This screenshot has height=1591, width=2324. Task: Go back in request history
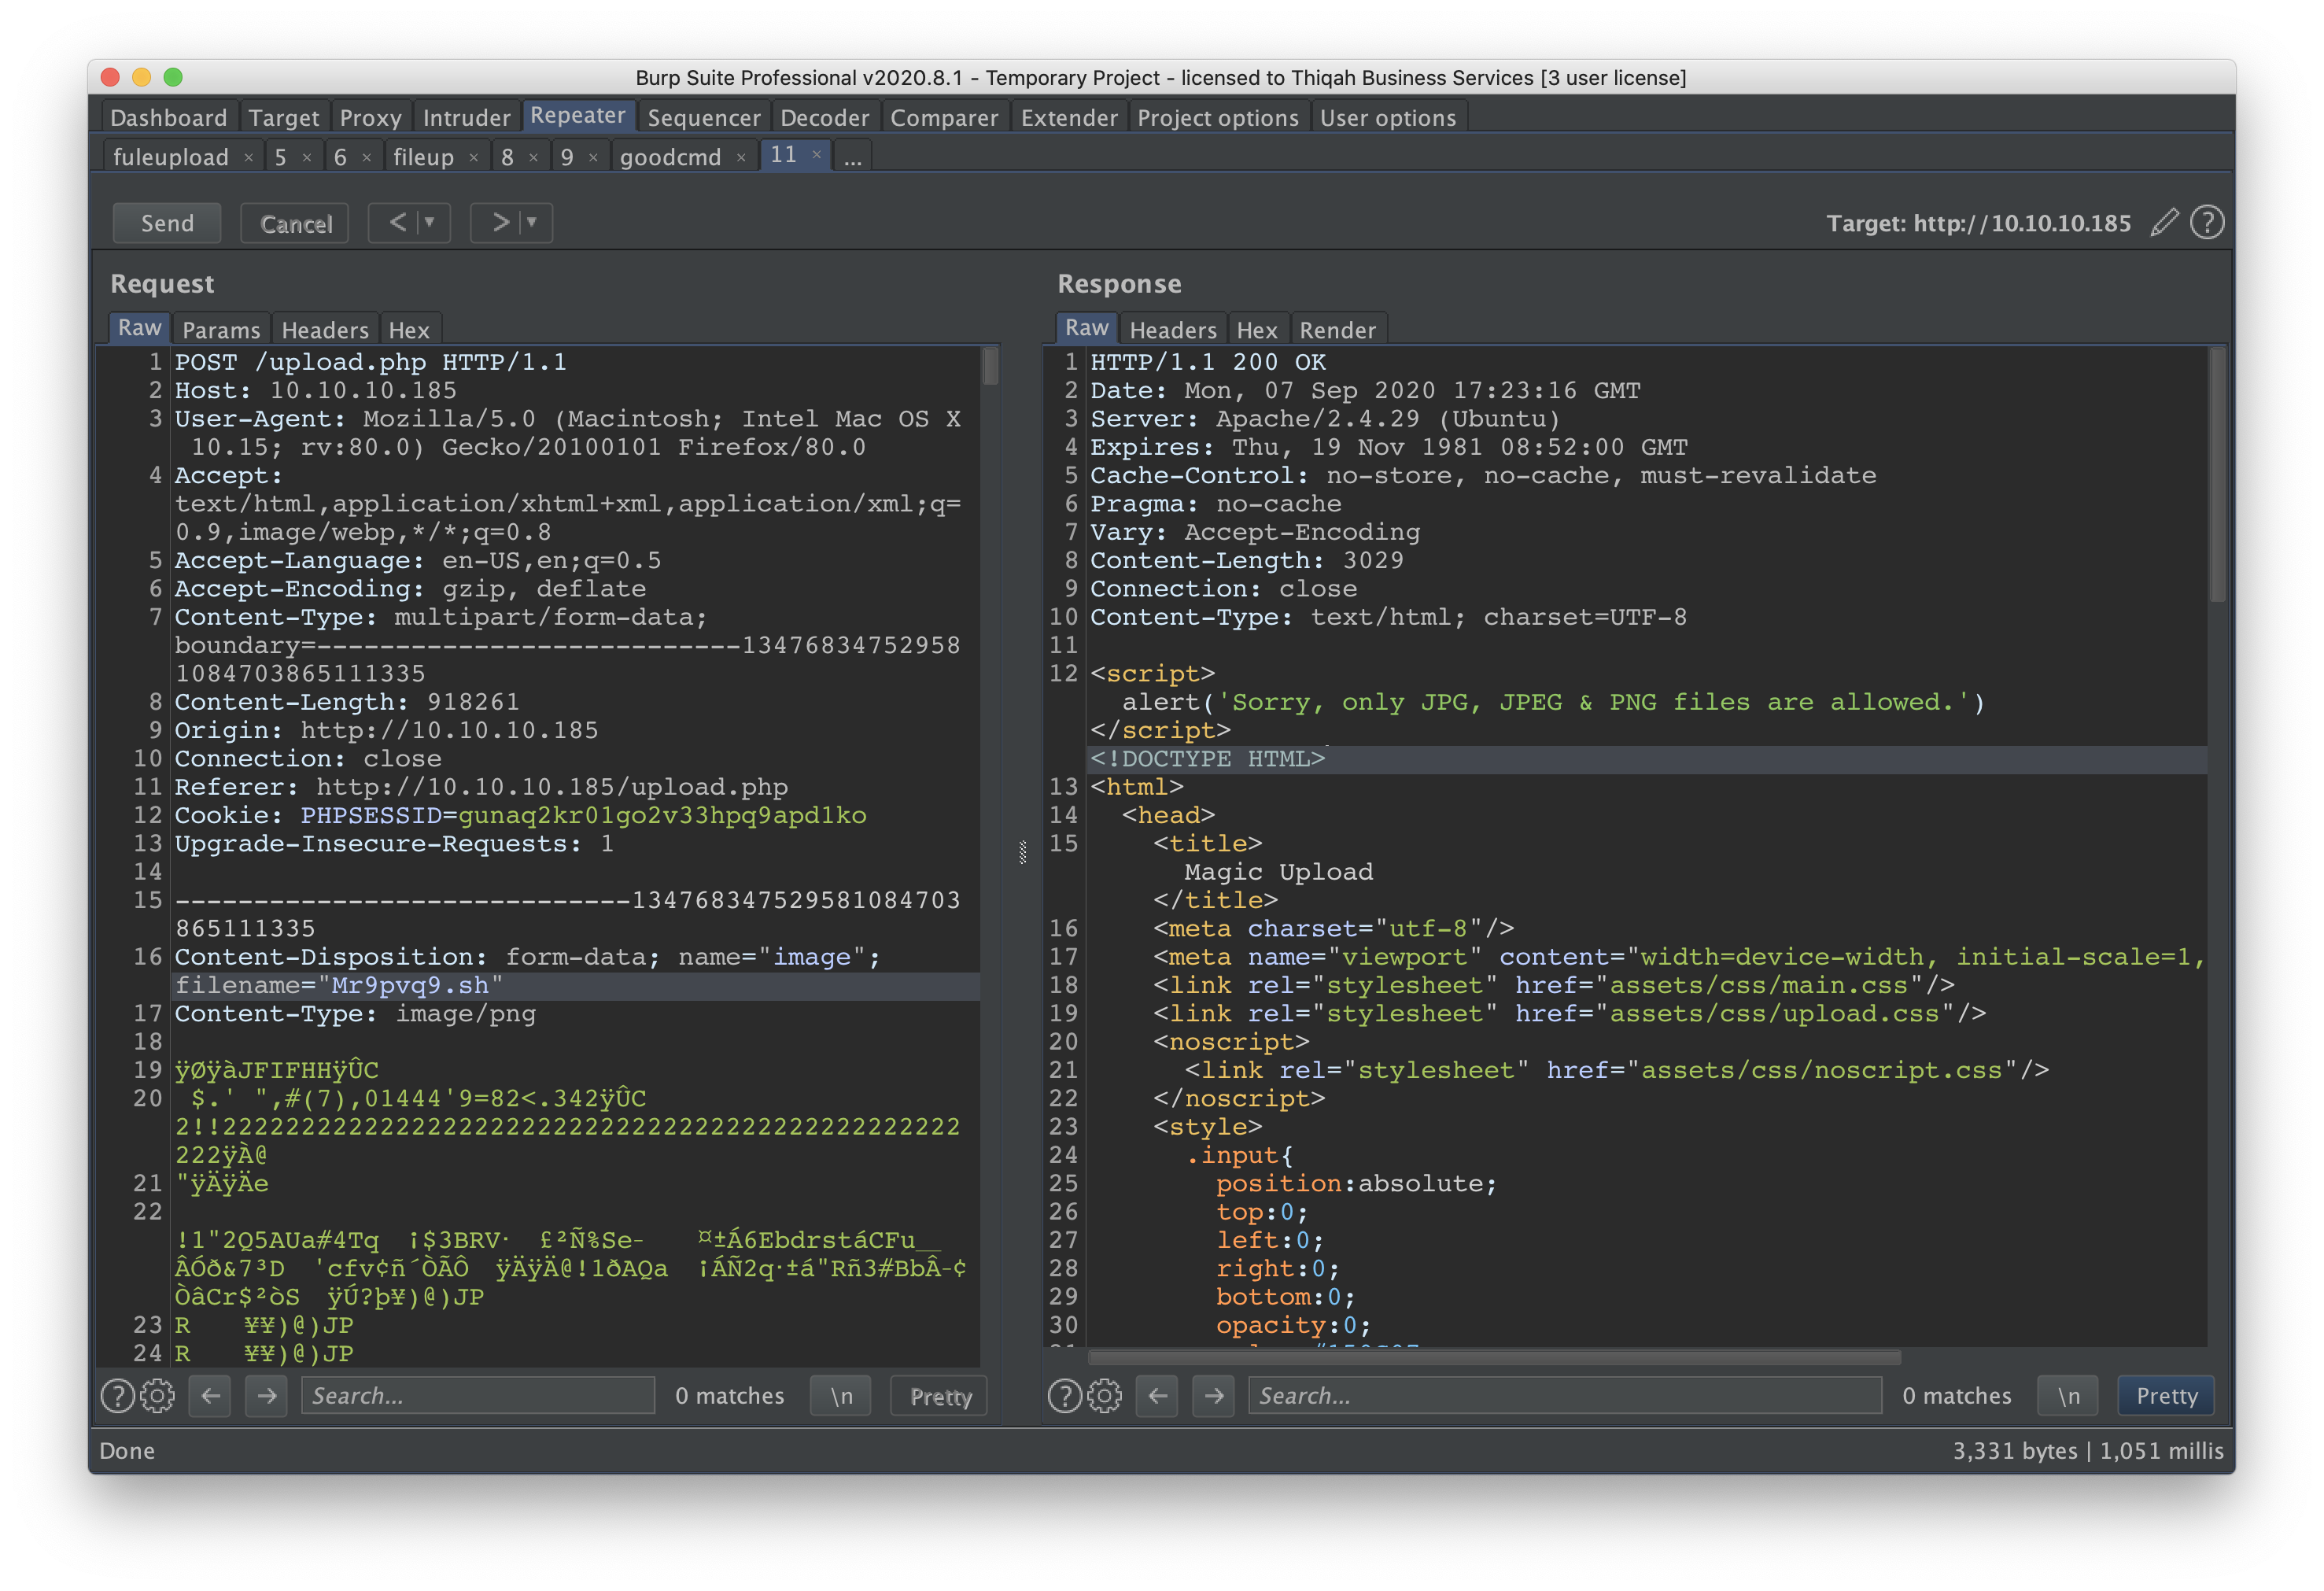pyautogui.click(x=398, y=222)
